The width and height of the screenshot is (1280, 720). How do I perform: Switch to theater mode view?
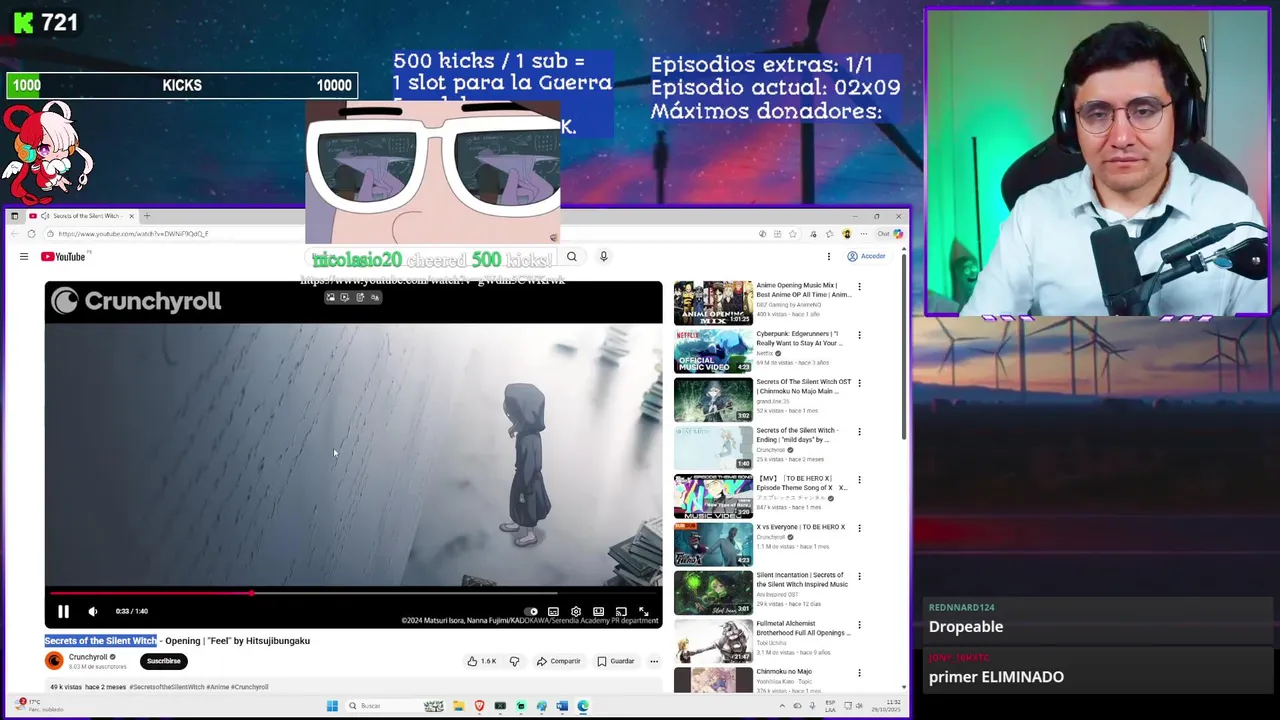point(598,611)
